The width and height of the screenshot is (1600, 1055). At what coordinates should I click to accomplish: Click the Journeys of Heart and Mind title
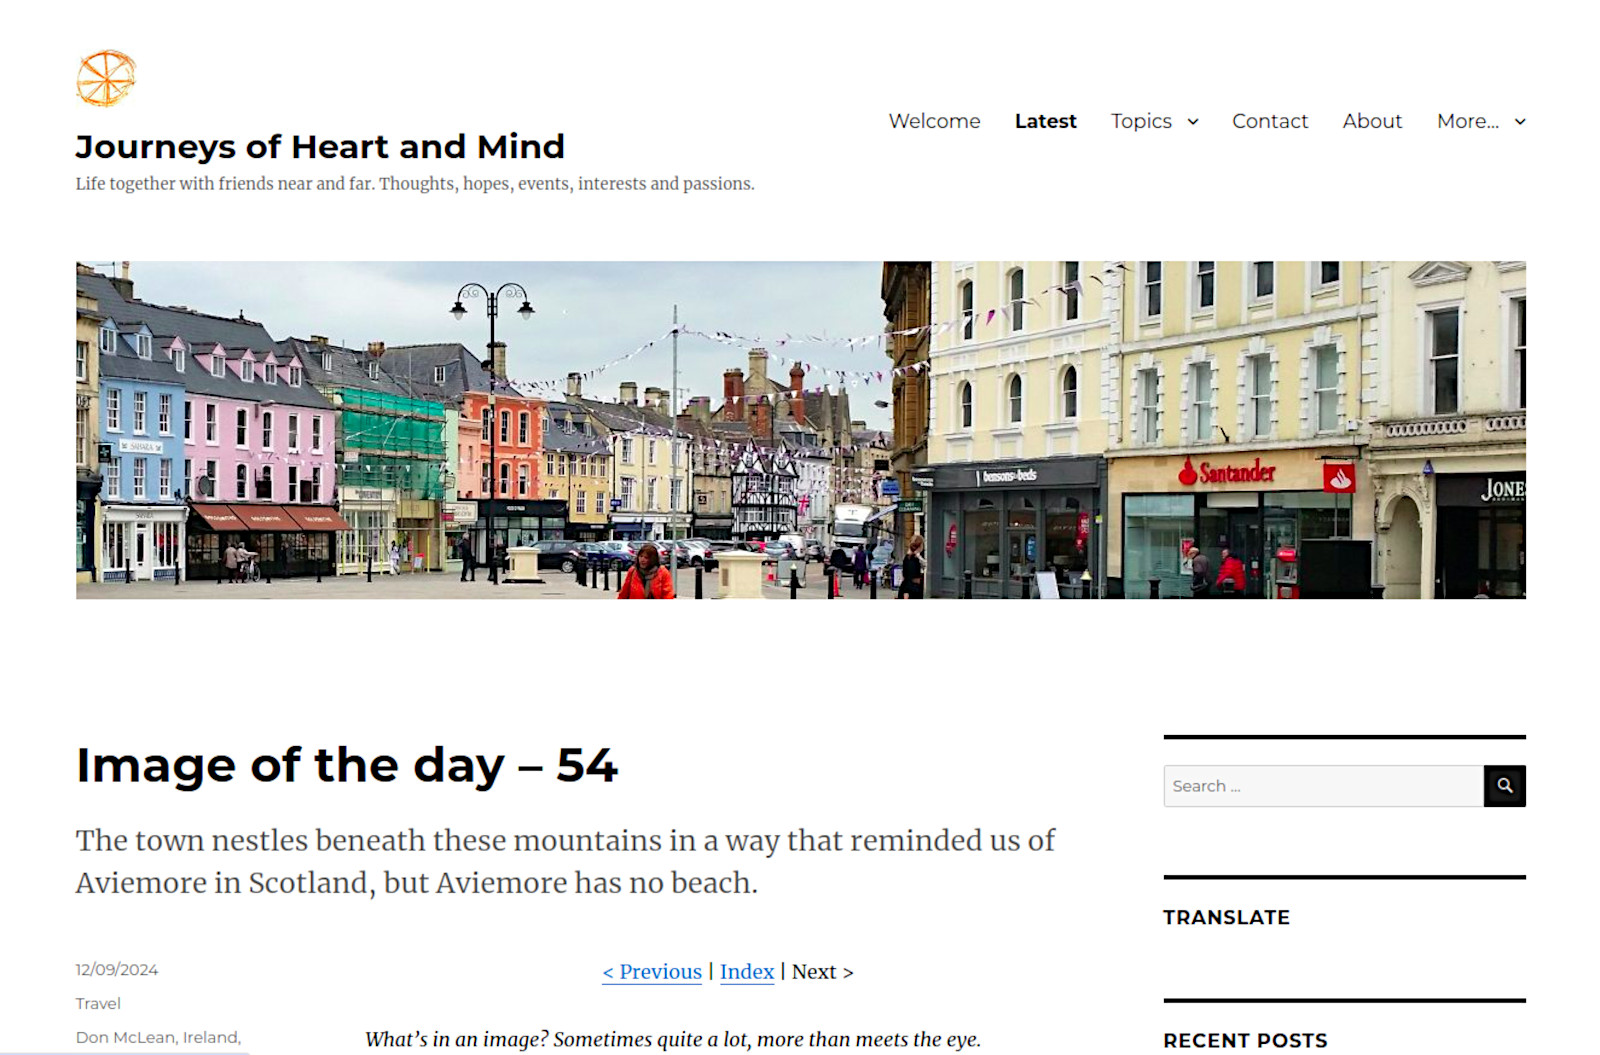tap(320, 147)
